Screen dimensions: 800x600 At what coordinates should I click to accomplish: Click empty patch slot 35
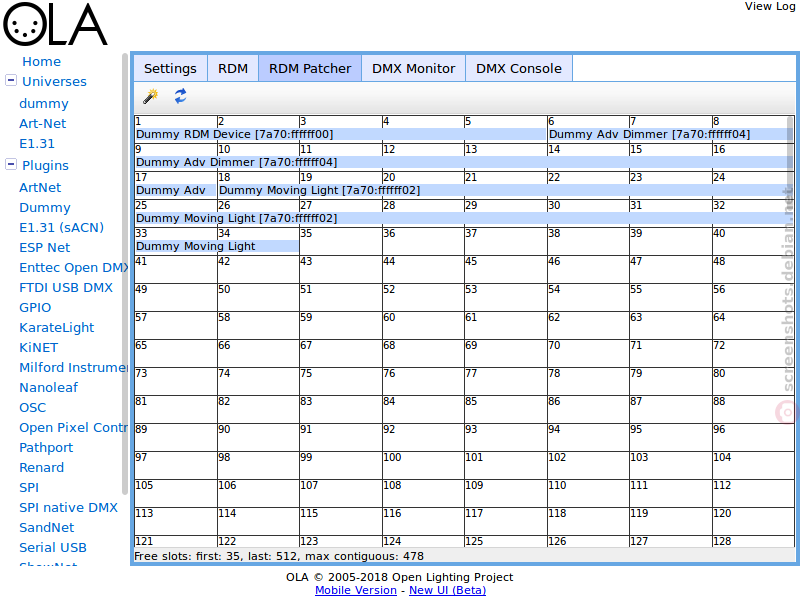point(340,241)
